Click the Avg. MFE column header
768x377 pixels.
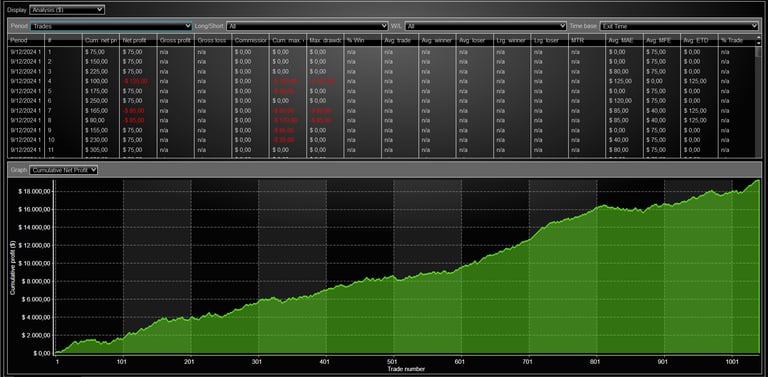(662, 40)
